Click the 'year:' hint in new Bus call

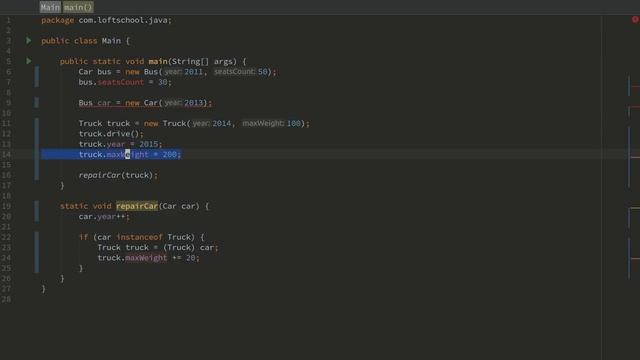(x=173, y=72)
